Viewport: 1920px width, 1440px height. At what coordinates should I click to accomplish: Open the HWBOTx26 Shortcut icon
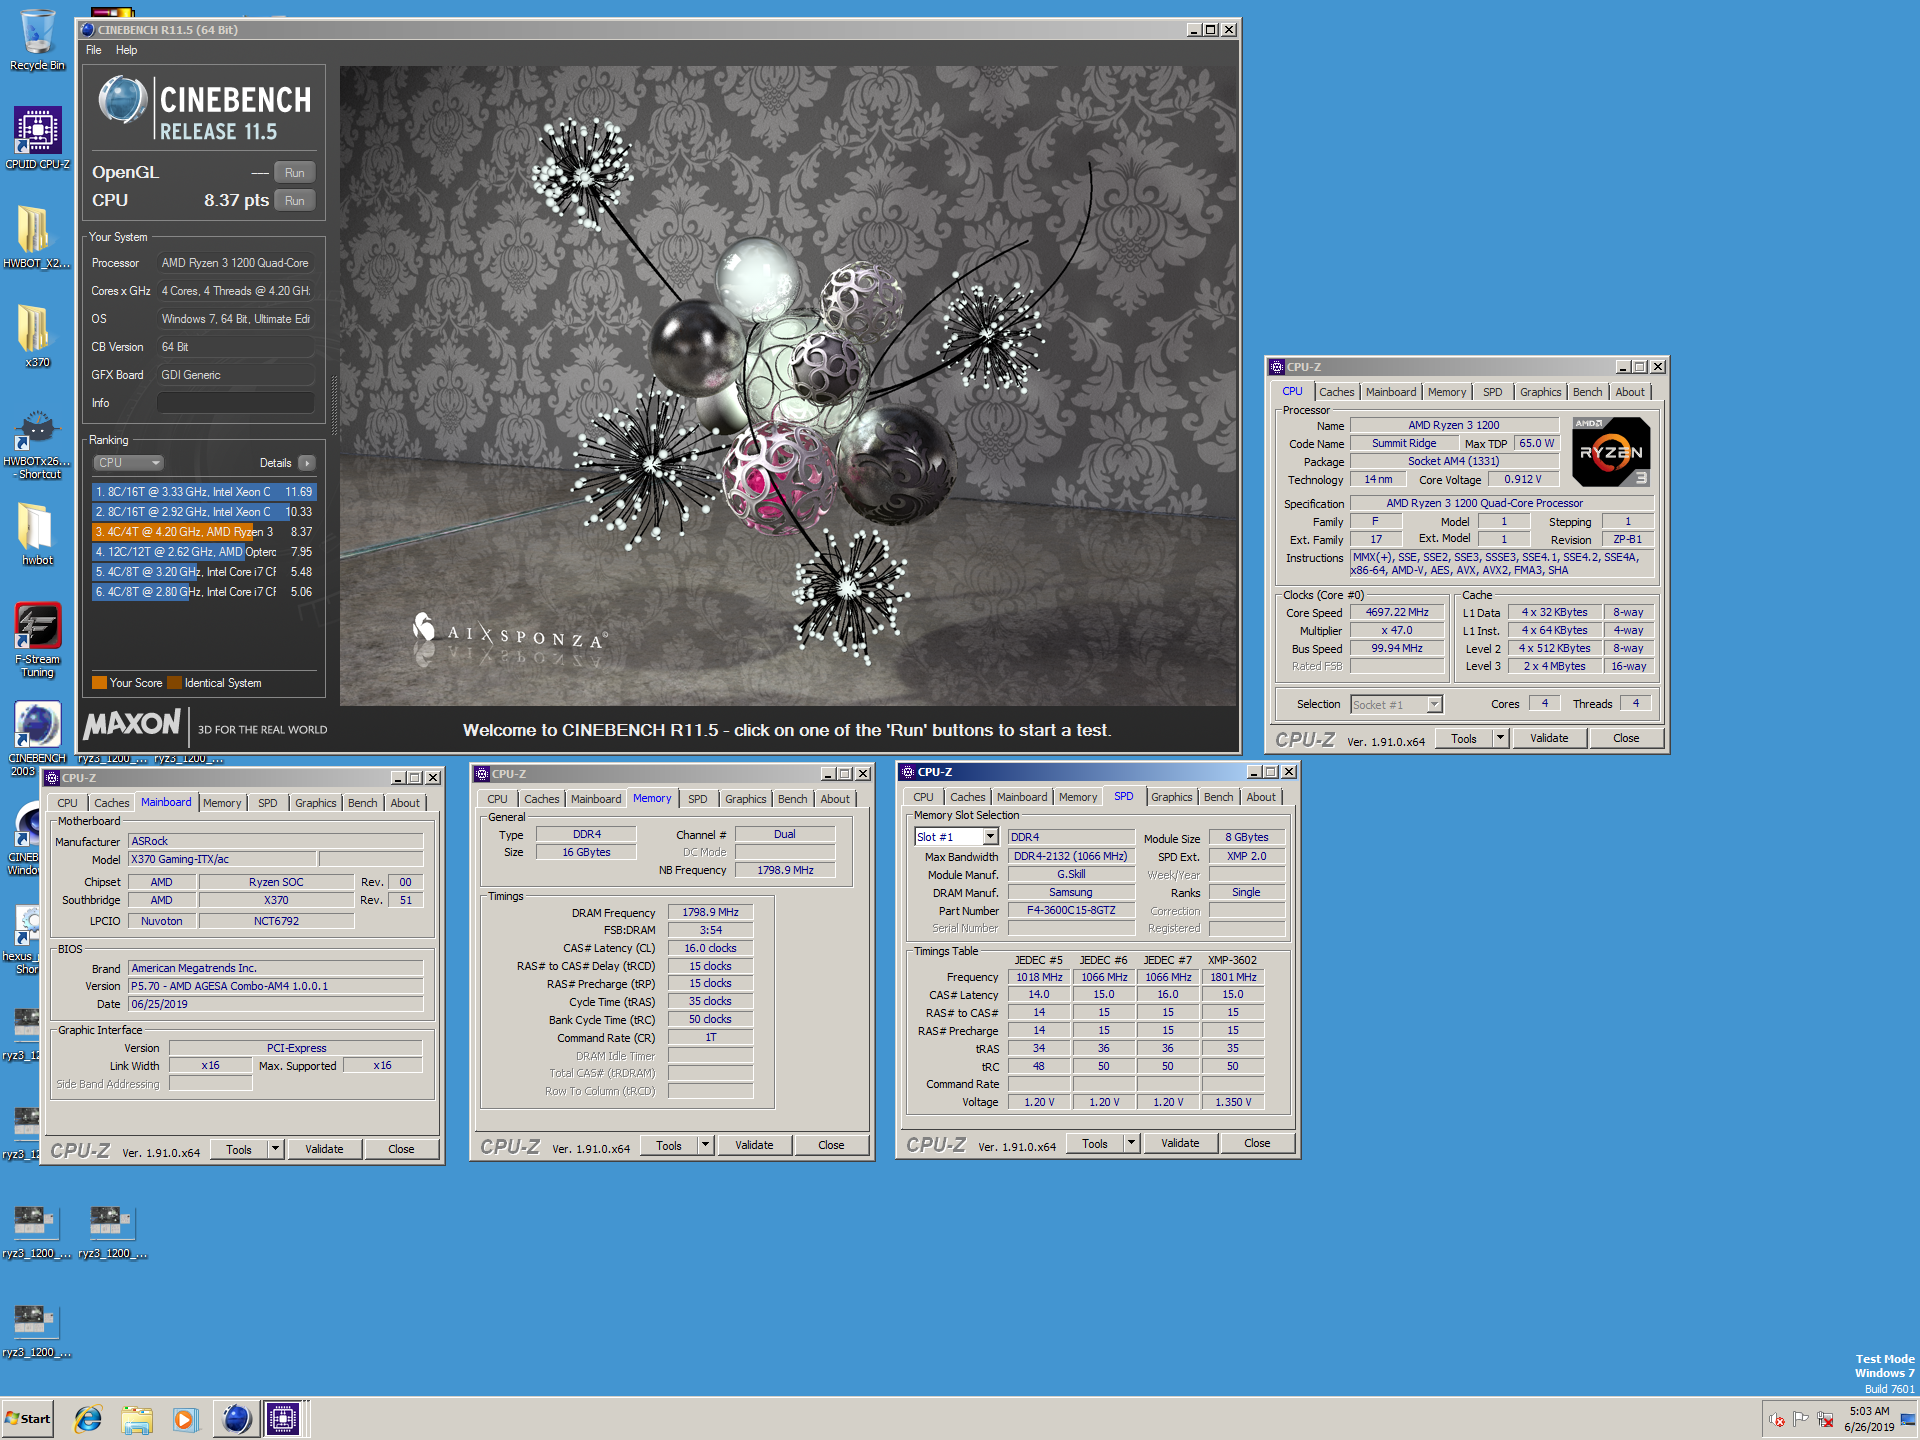click(x=37, y=444)
